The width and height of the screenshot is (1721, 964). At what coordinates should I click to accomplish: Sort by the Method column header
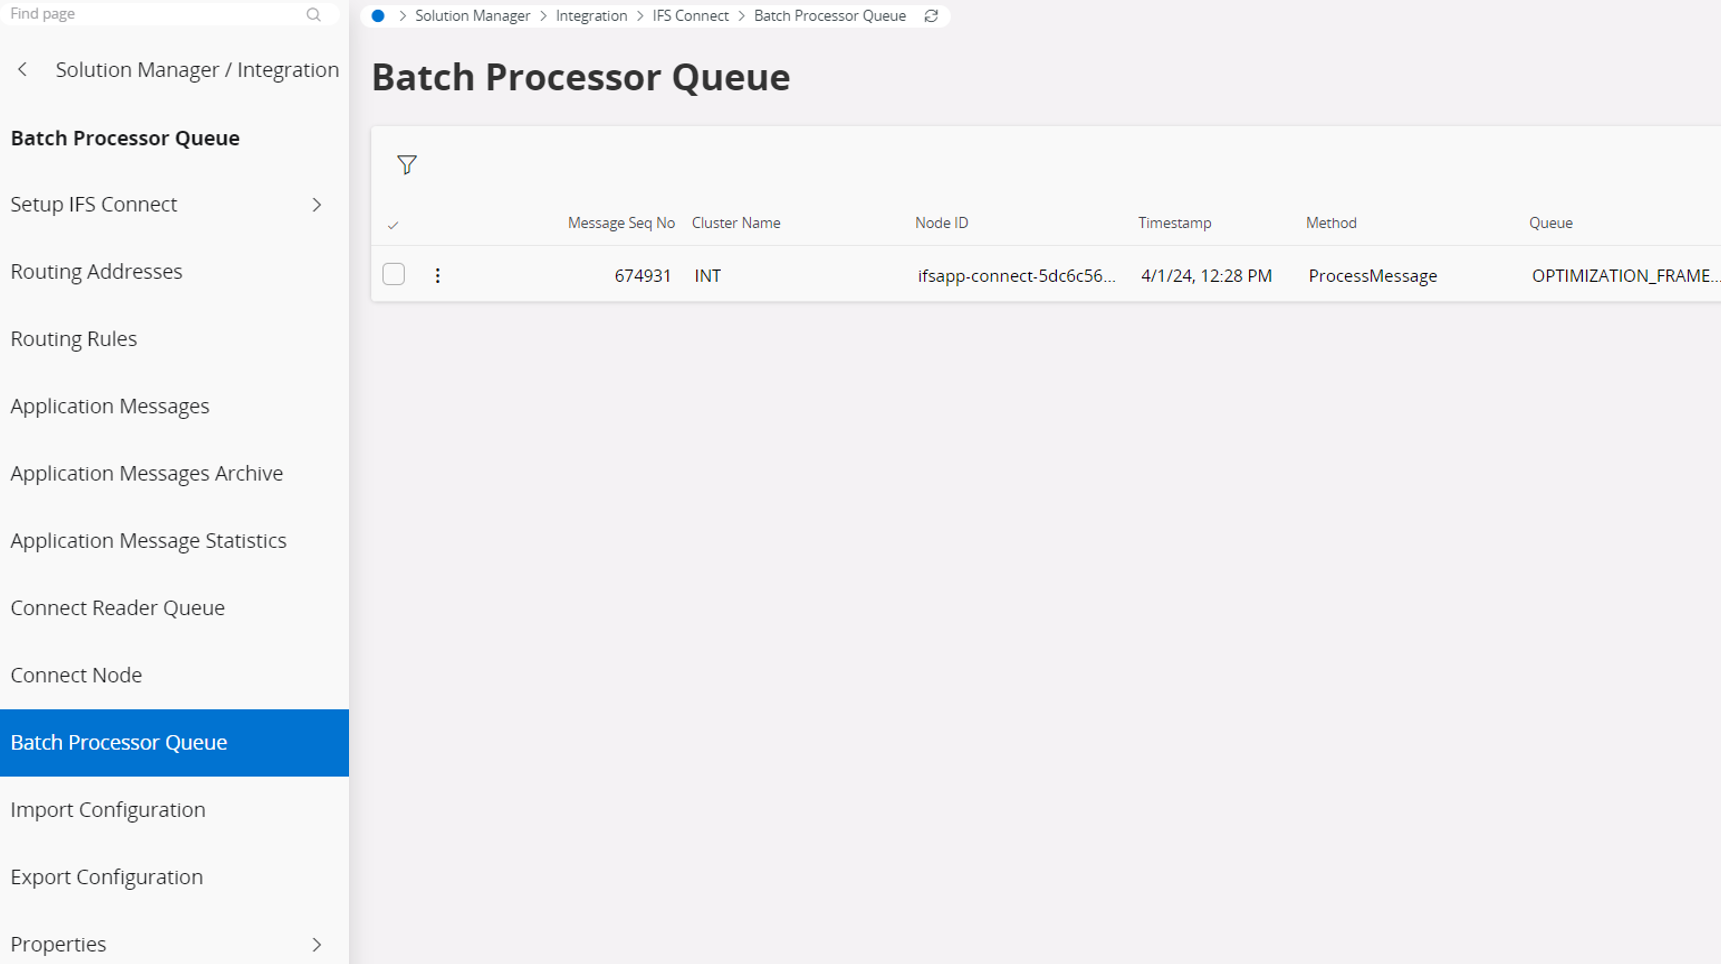(x=1331, y=223)
